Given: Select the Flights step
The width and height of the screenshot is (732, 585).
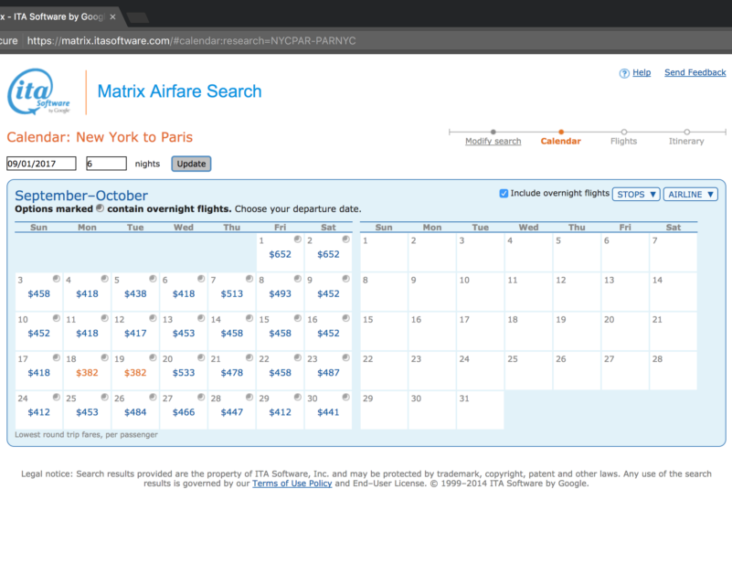Looking at the screenshot, I should click(x=624, y=141).
